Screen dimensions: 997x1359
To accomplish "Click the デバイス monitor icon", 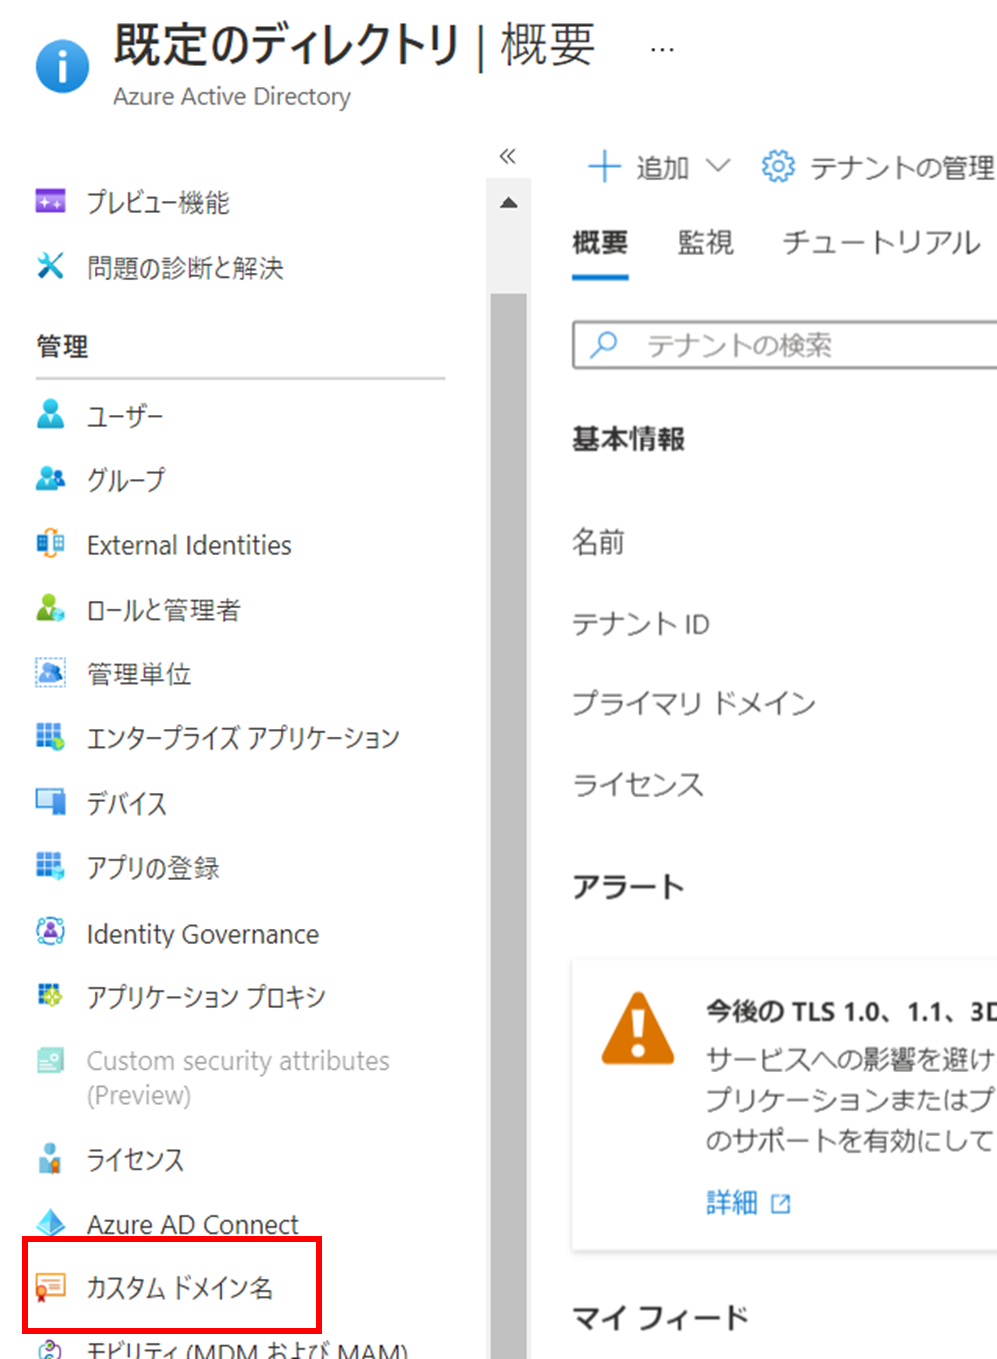I will [50, 801].
